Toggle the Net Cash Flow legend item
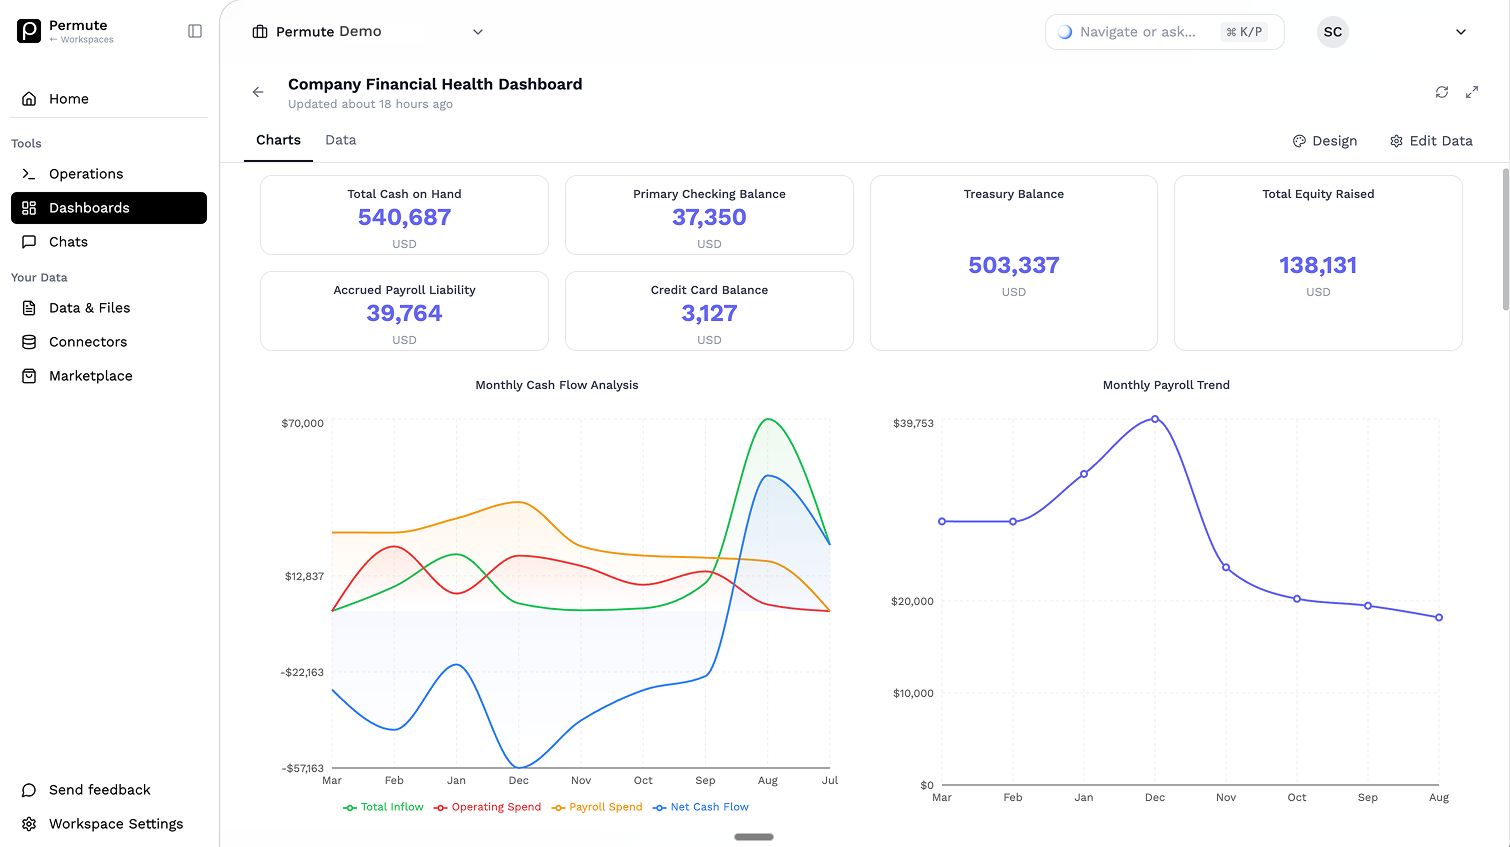This screenshot has width=1510, height=847. pyautogui.click(x=700, y=807)
